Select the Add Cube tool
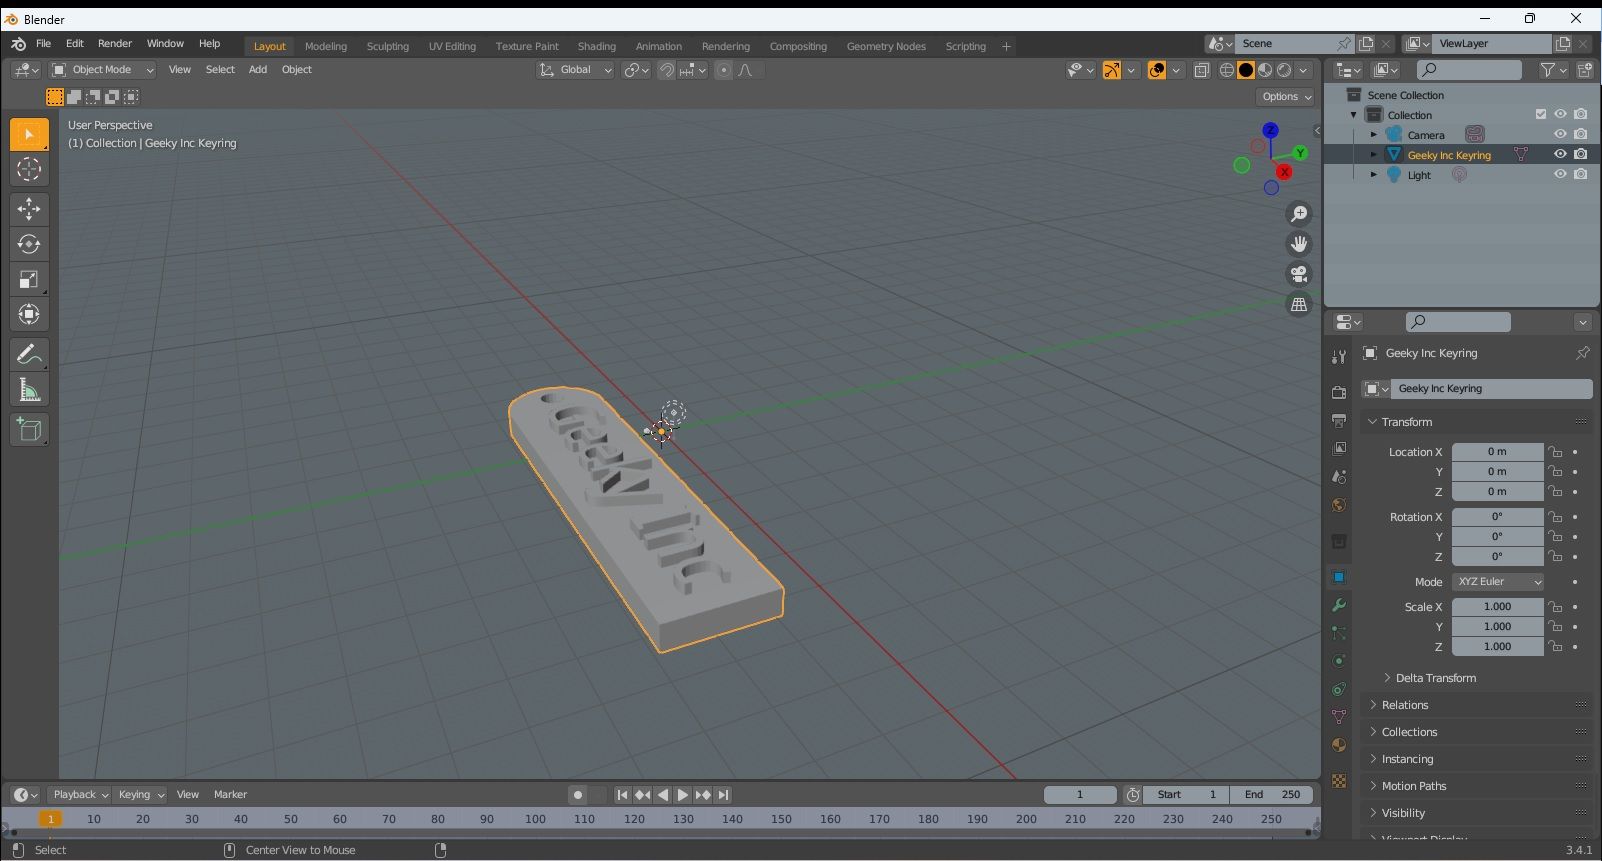Image resolution: width=1602 pixels, height=861 pixels. pyautogui.click(x=29, y=430)
